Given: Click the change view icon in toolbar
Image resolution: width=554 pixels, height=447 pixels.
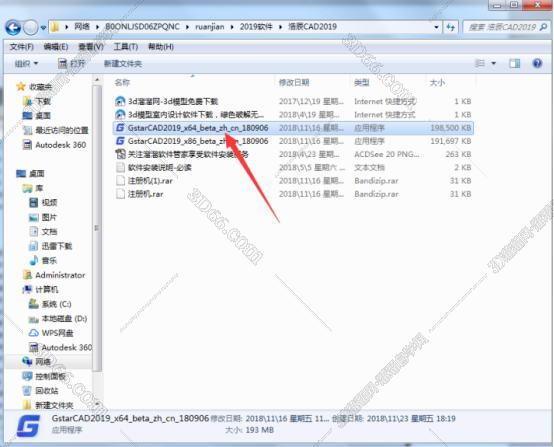Looking at the screenshot, I should (x=480, y=64).
